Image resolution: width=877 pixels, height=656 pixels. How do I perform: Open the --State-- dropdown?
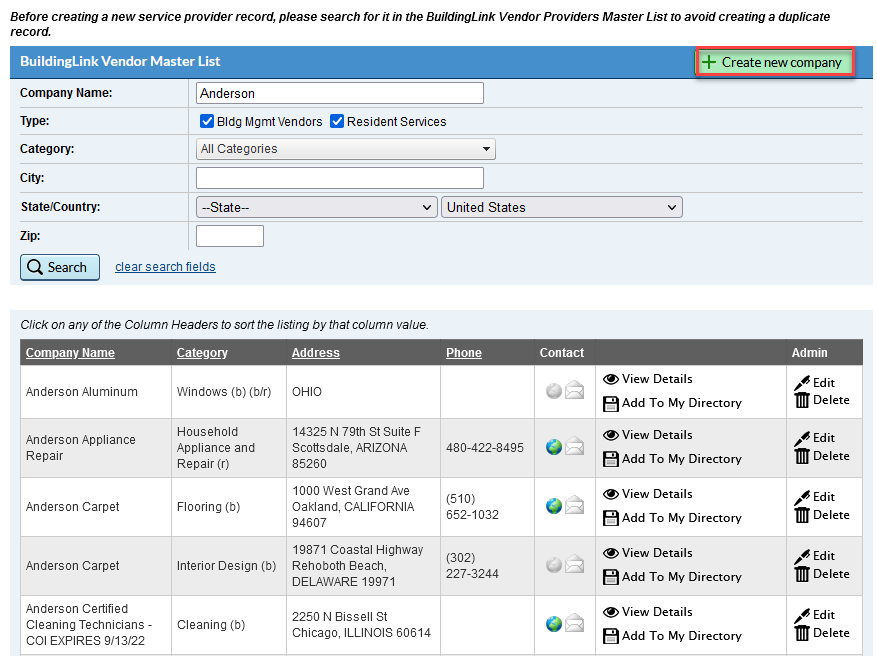tap(317, 207)
